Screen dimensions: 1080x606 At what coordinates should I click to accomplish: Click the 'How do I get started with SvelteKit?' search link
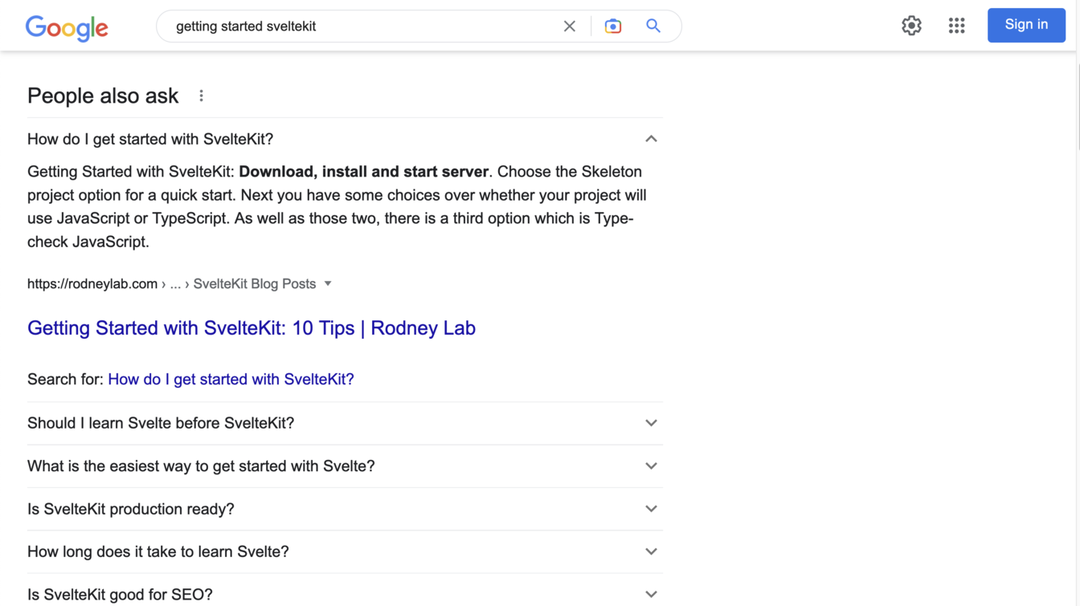pos(230,379)
